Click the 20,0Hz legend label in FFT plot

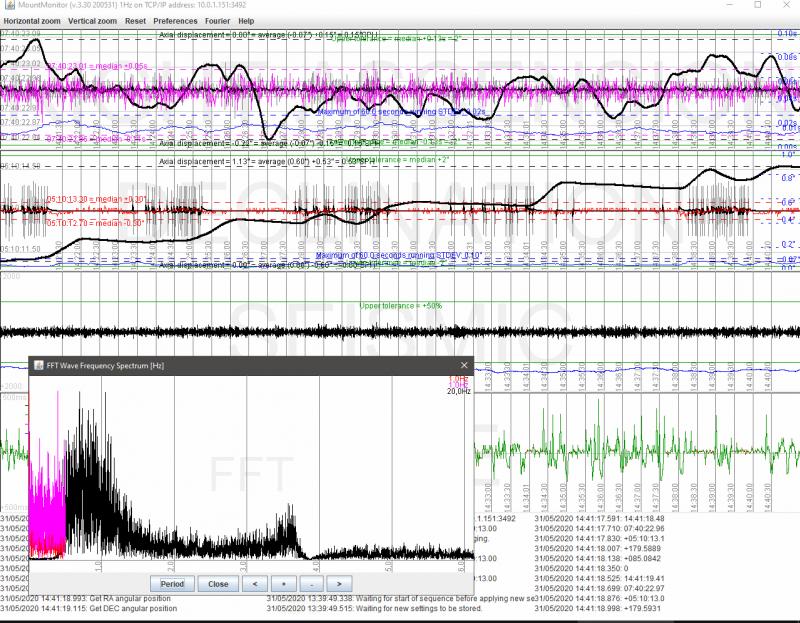pos(457,392)
